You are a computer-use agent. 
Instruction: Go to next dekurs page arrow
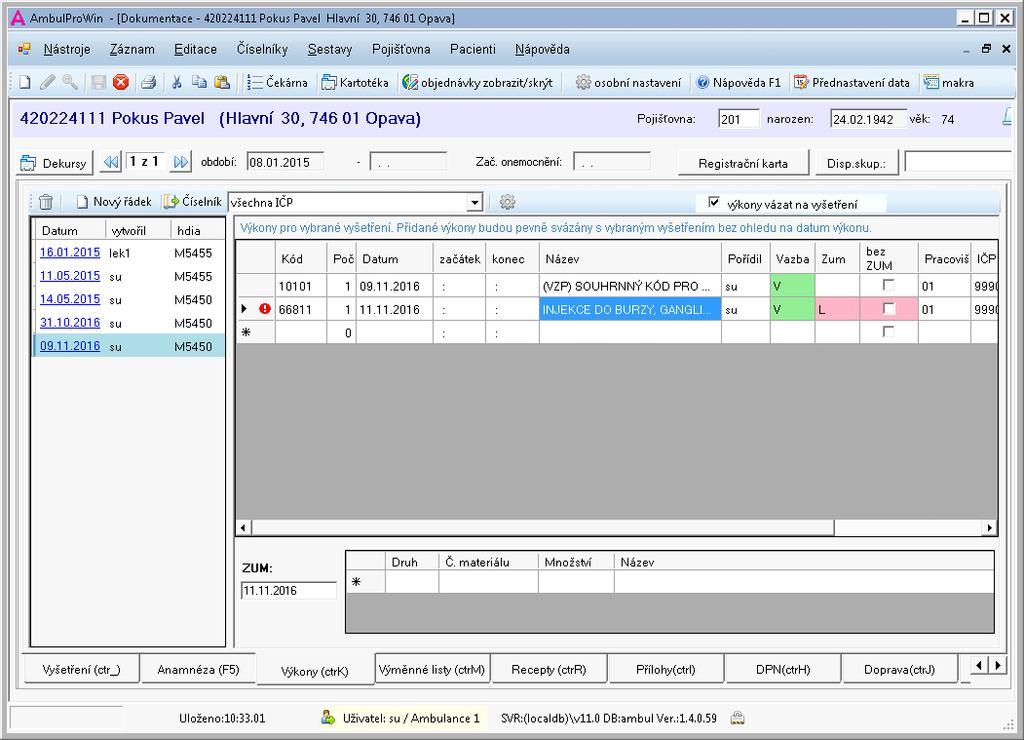181,161
